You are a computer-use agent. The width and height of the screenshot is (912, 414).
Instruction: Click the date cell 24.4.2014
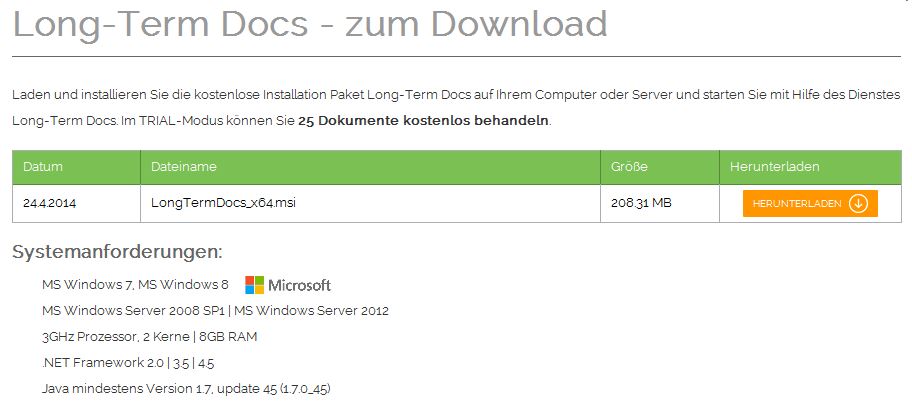coord(49,204)
